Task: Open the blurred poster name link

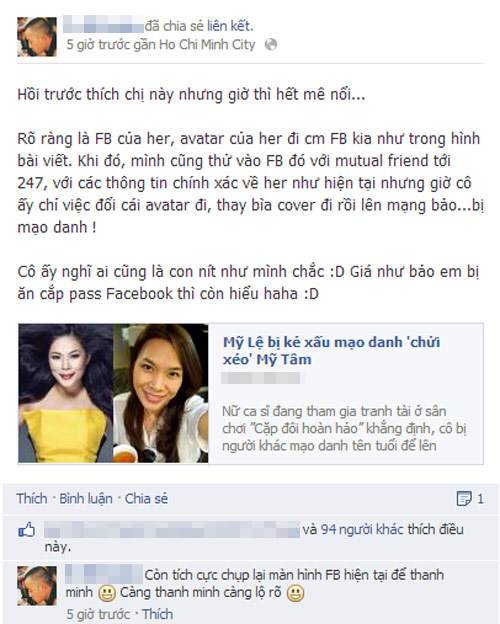Action: coord(104,25)
